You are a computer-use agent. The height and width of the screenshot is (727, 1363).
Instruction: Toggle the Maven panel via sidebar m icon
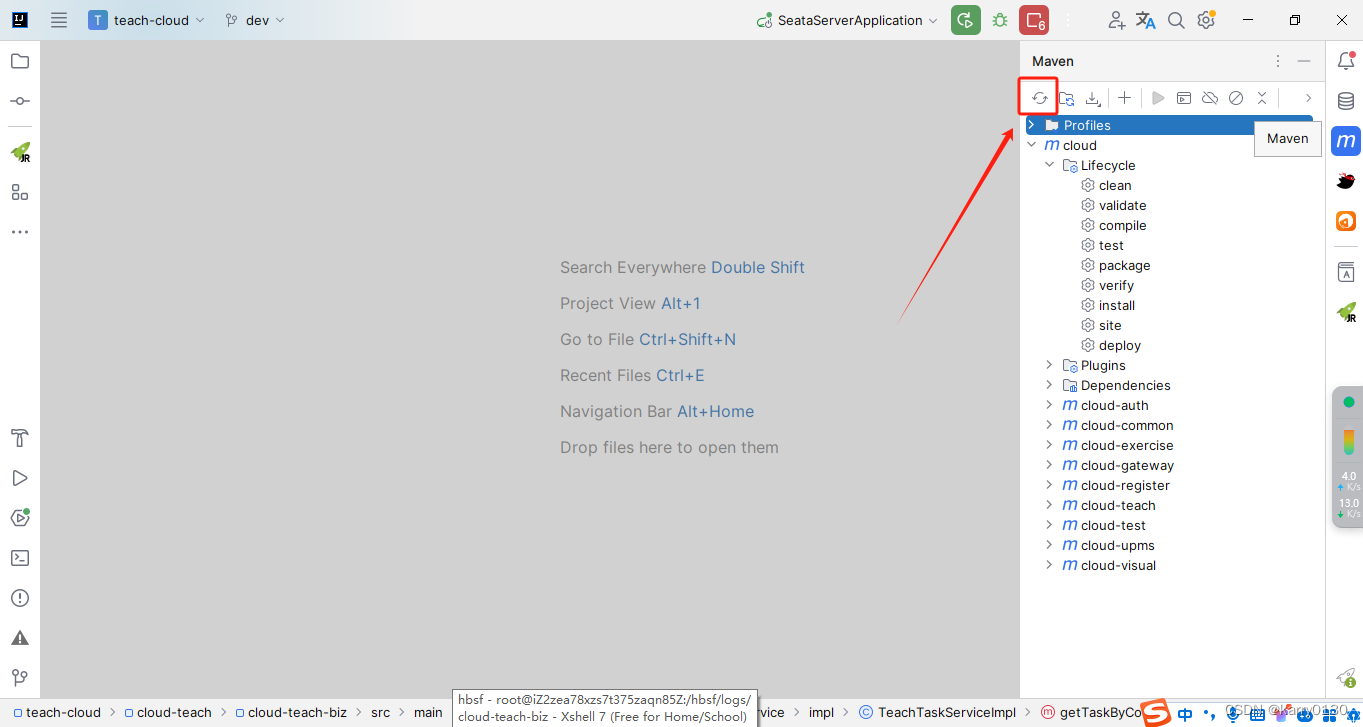[x=1345, y=141]
